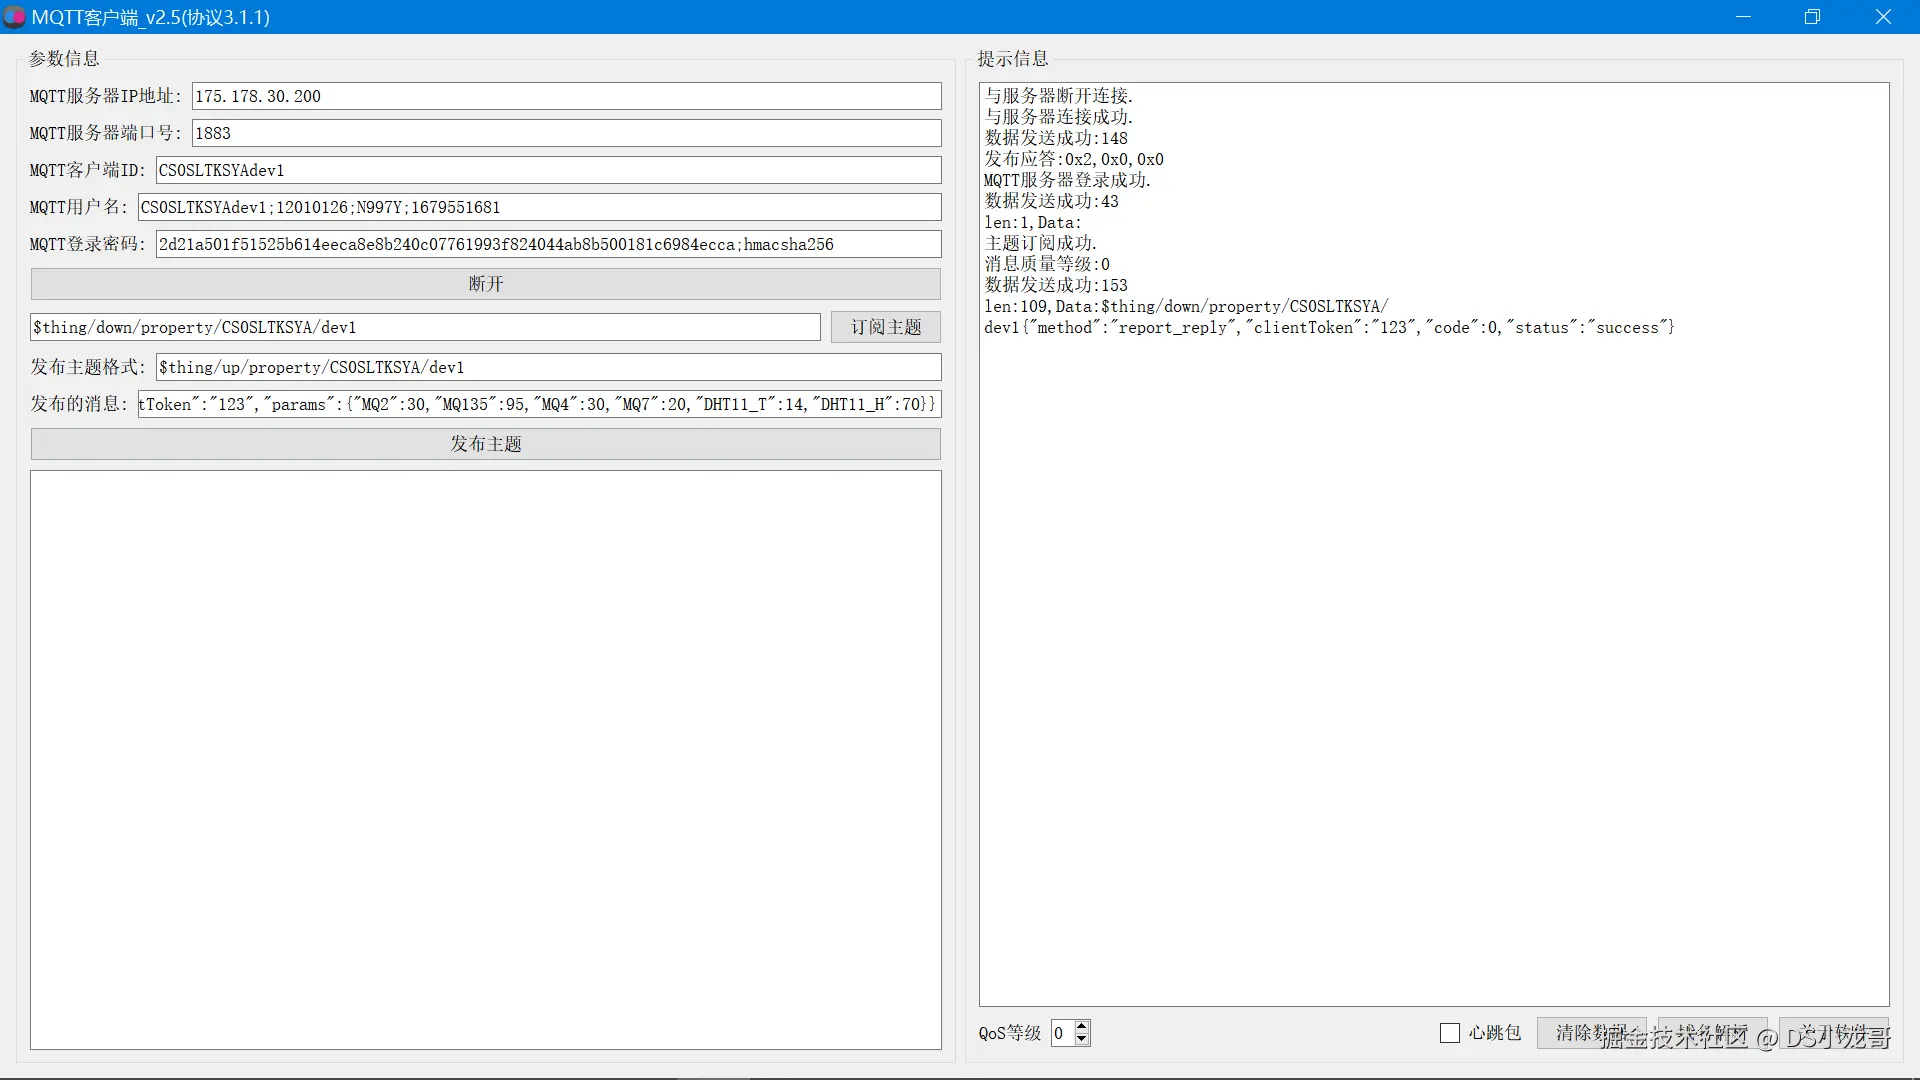Select the MQTT client ID field
The height and width of the screenshot is (1080, 1920).
(548, 170)
